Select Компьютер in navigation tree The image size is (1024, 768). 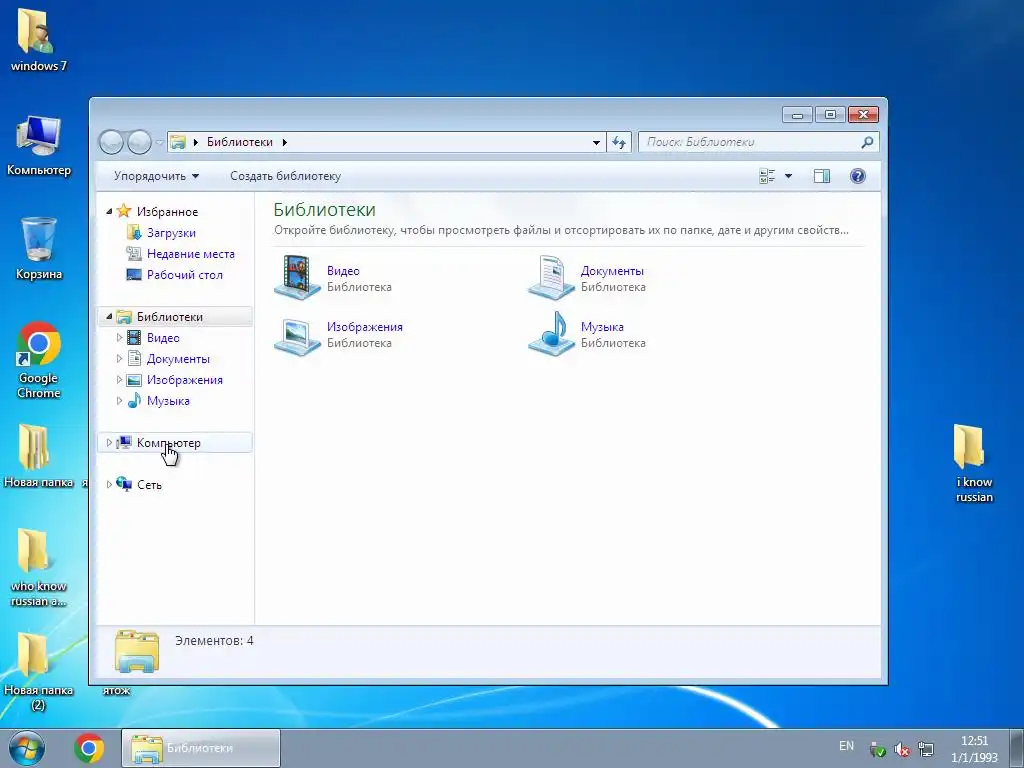(168, 443)
